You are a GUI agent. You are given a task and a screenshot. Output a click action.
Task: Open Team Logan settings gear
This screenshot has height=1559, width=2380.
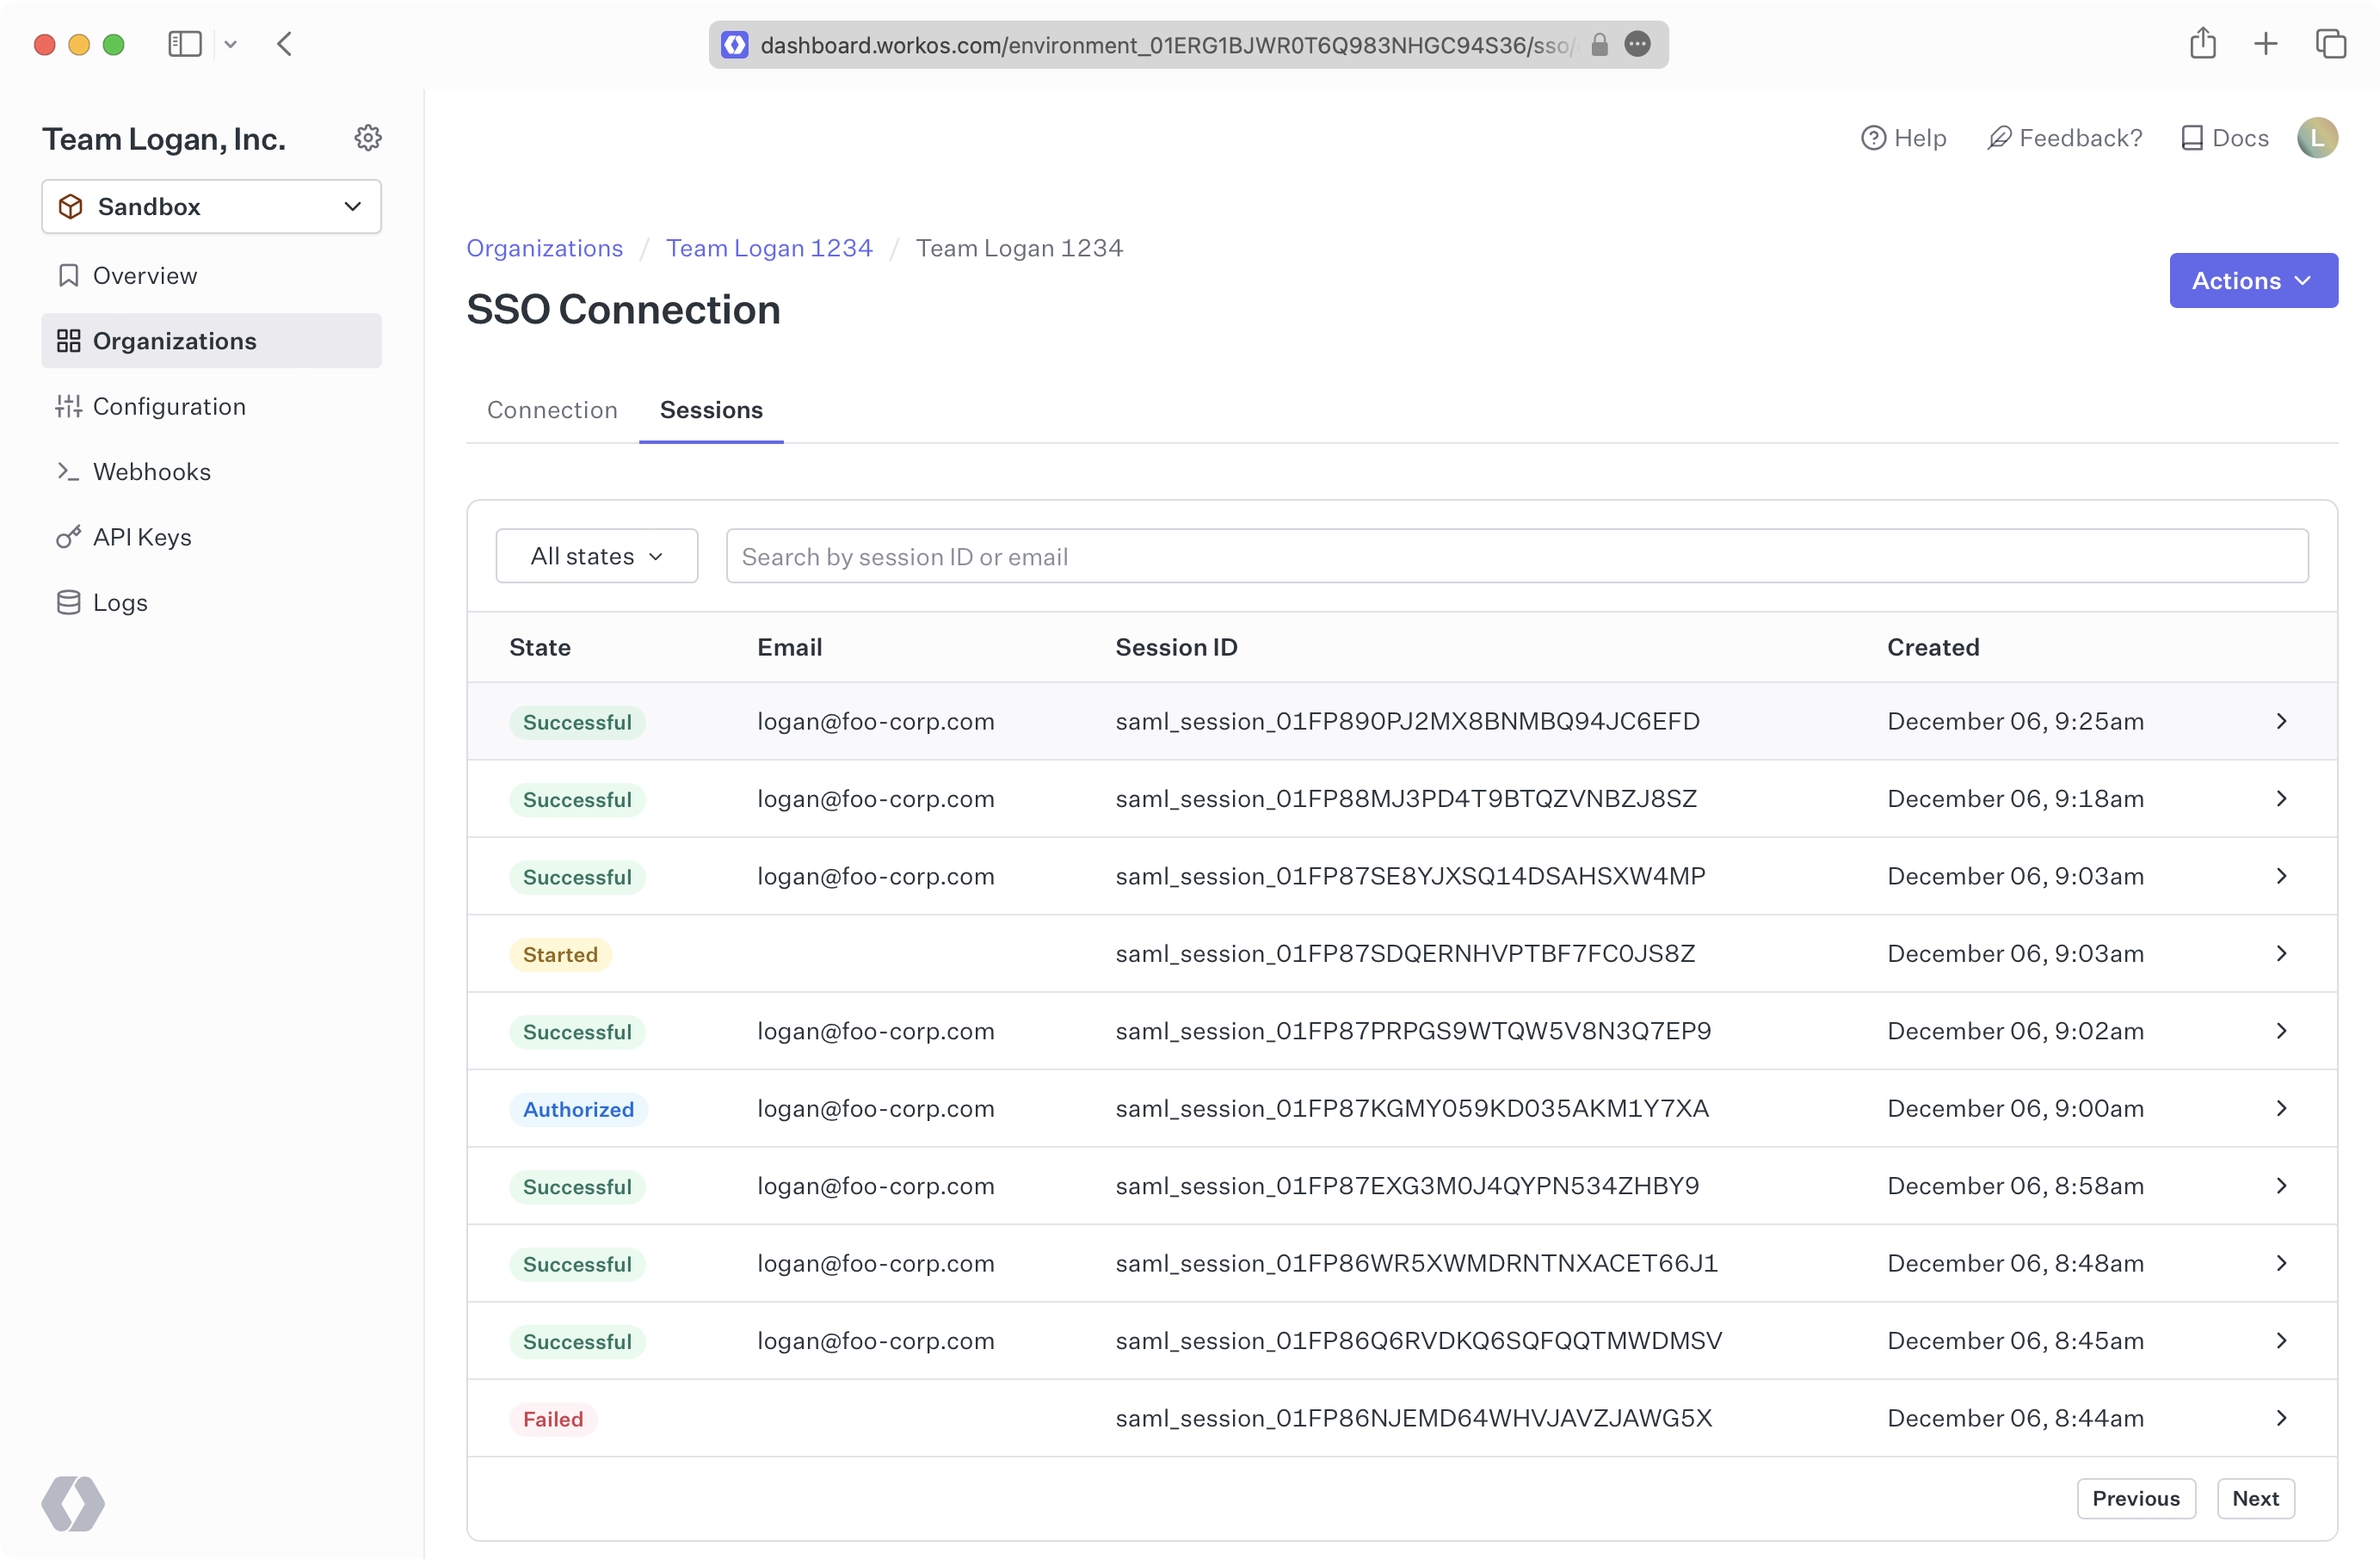point(368,137)
